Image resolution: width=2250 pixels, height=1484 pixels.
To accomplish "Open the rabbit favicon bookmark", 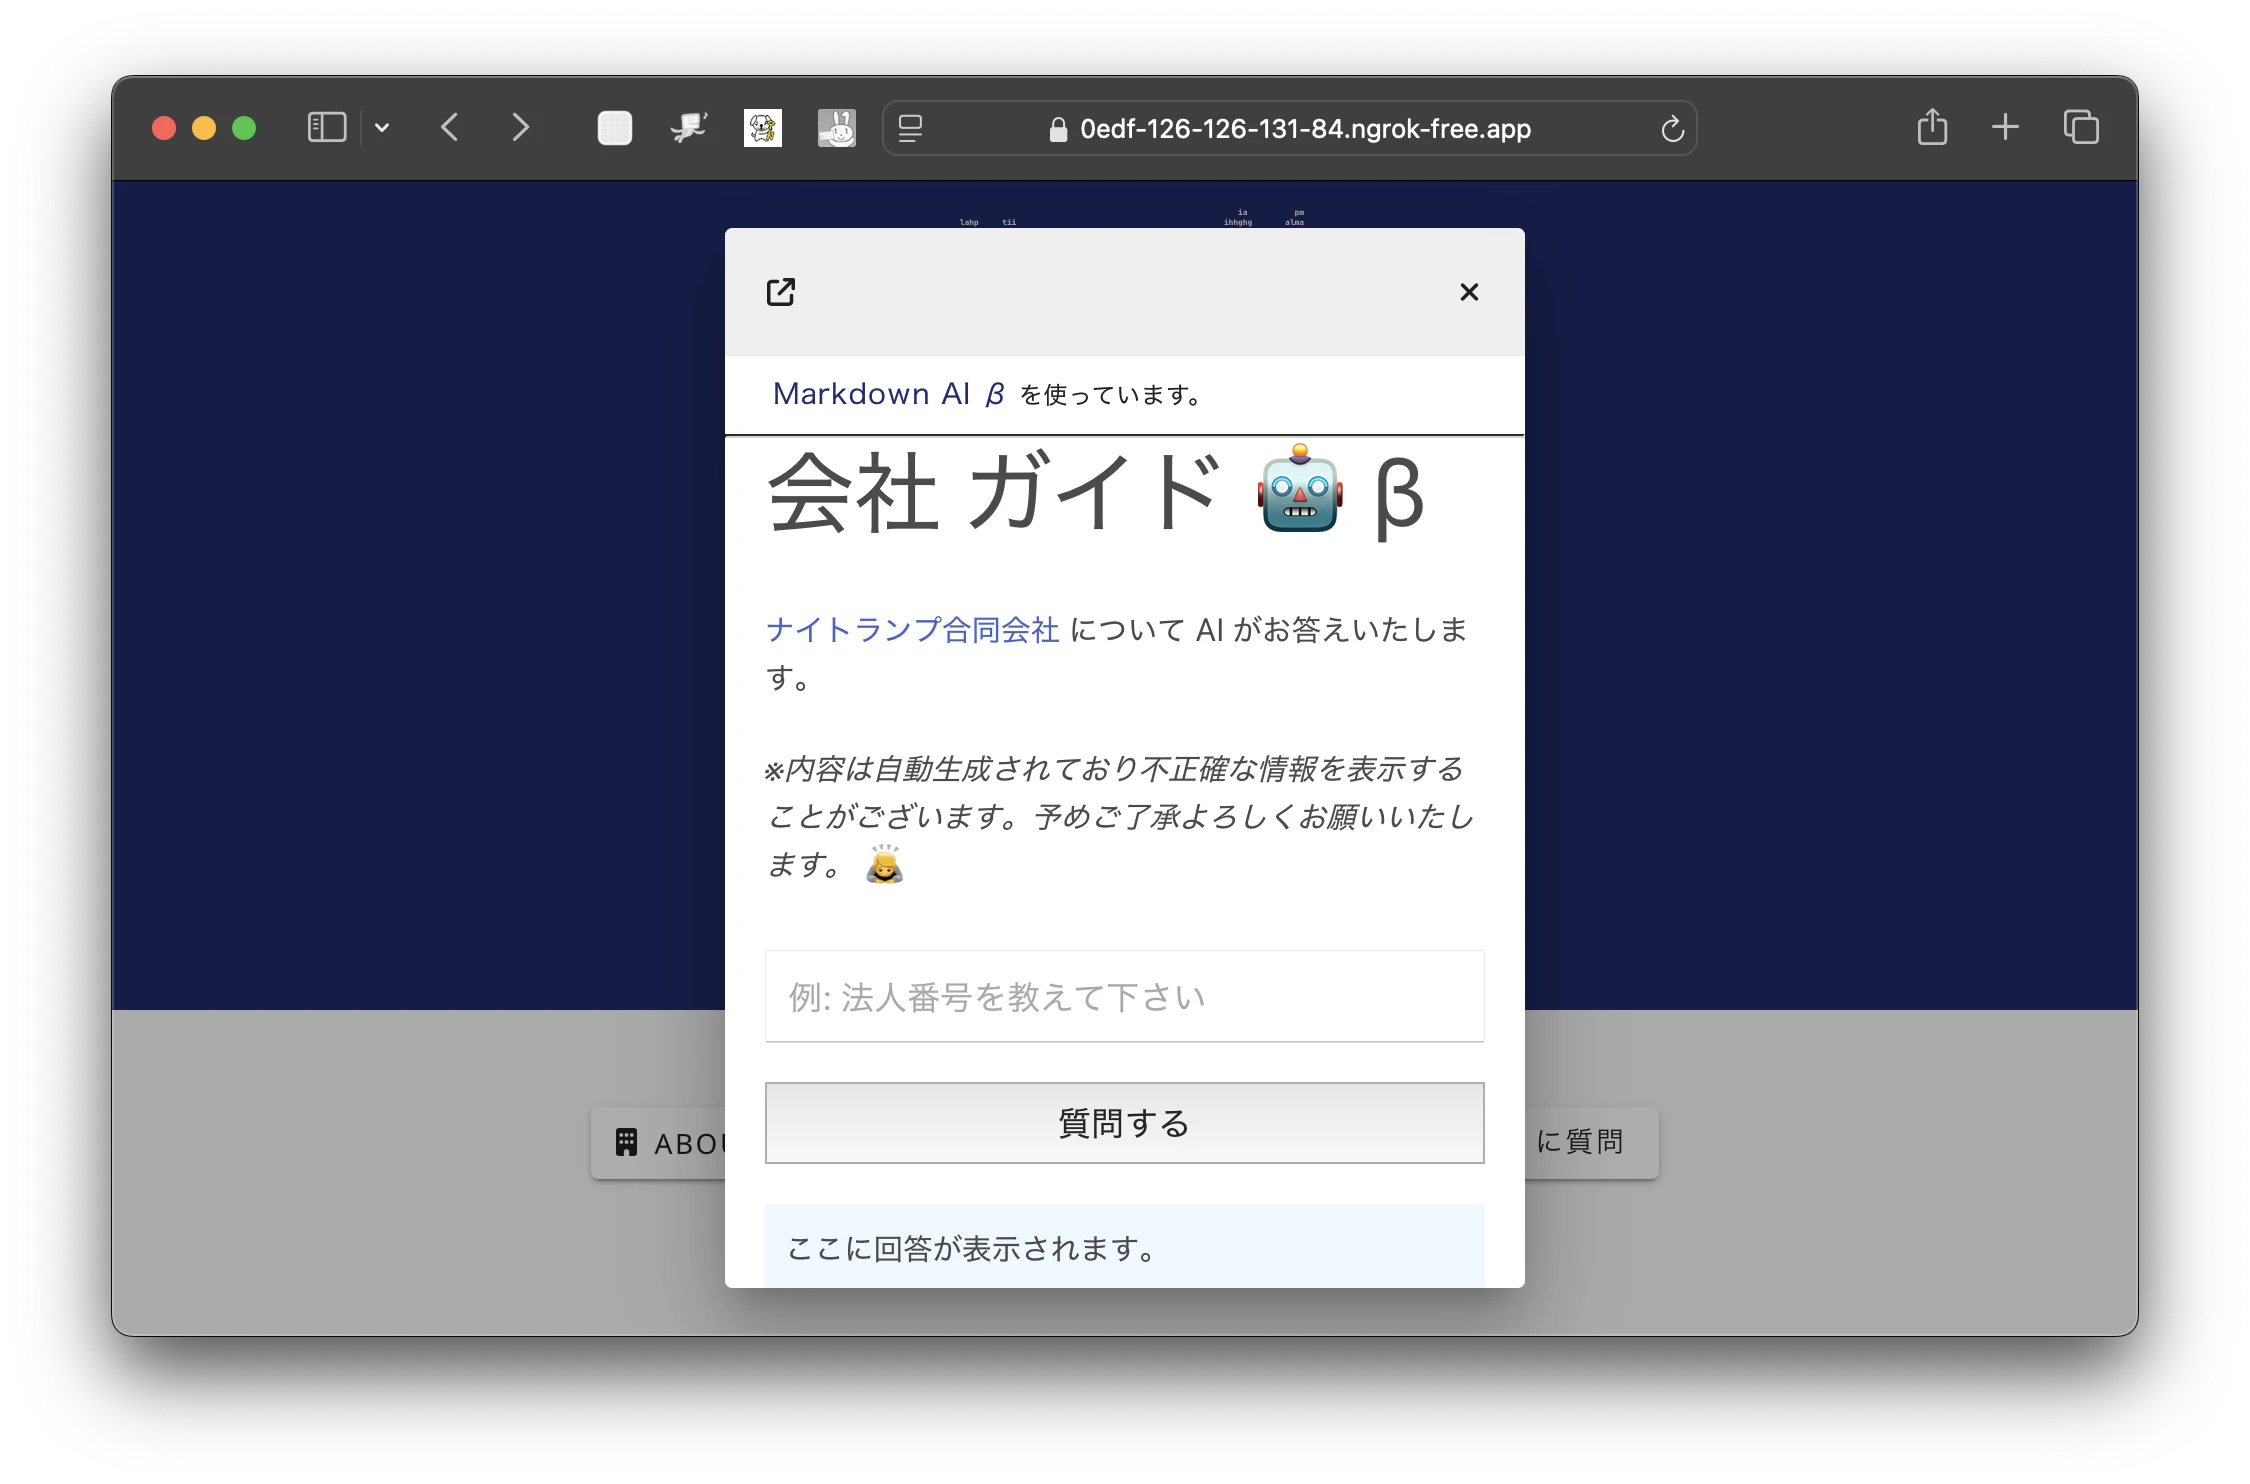I will (836, 128).
